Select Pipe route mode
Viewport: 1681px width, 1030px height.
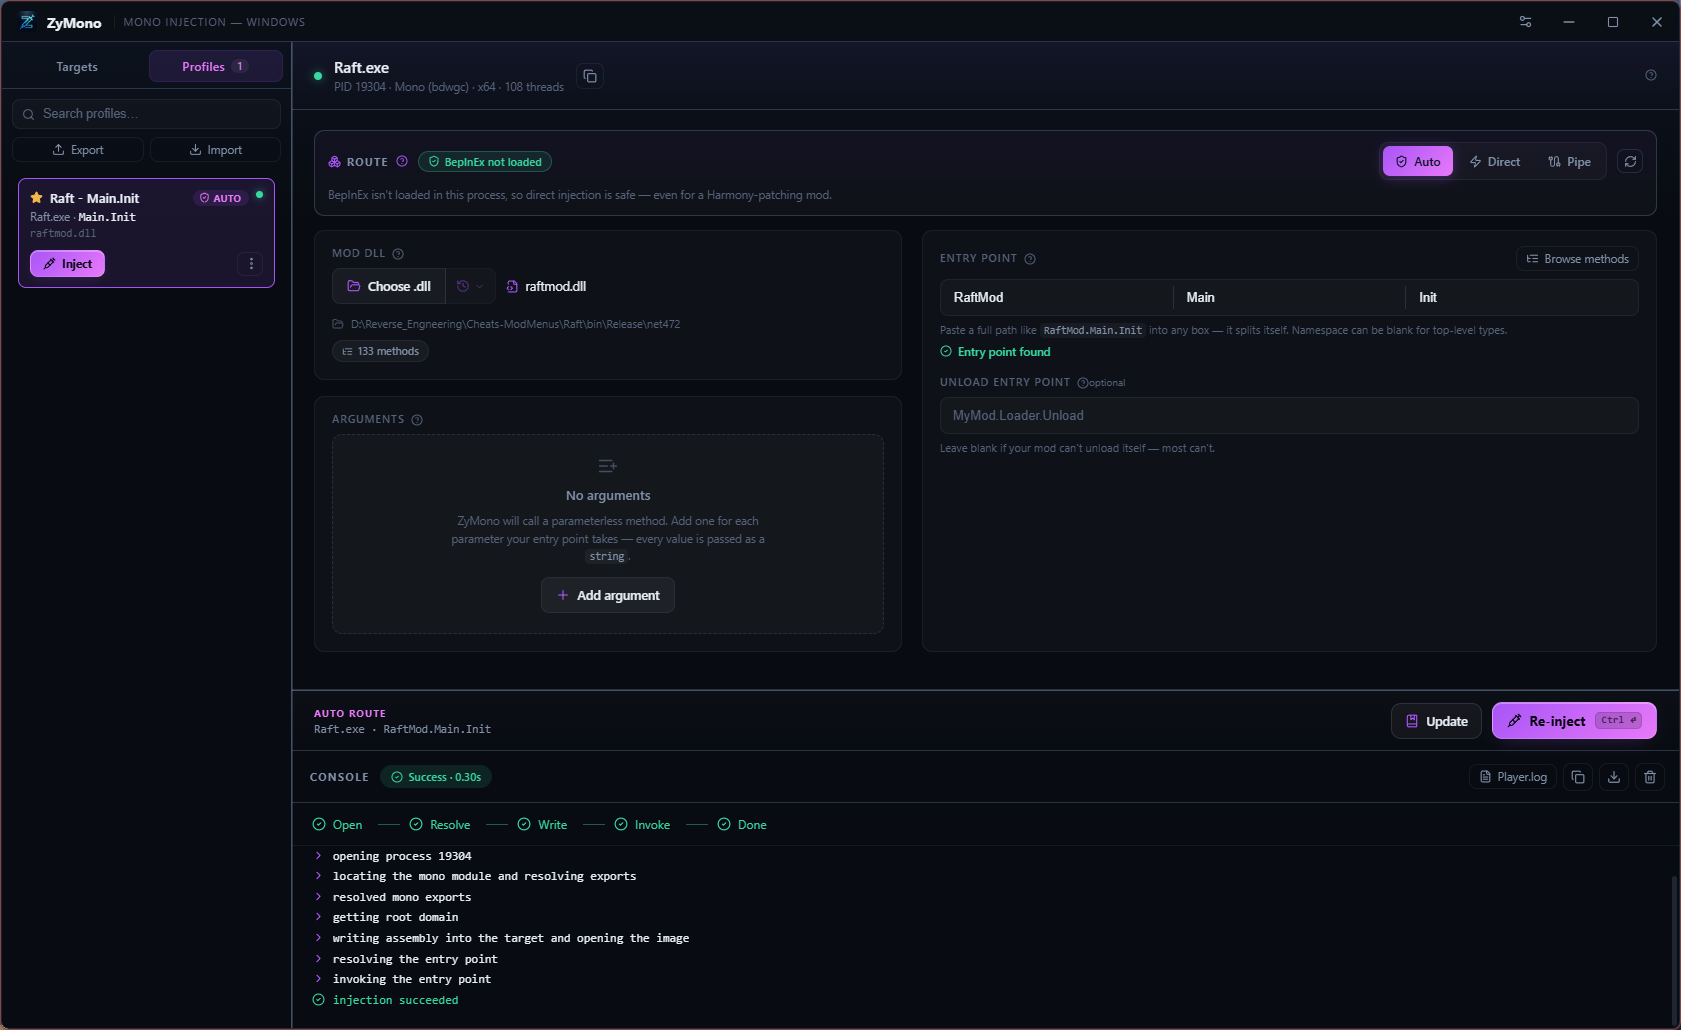point(1569,161)
